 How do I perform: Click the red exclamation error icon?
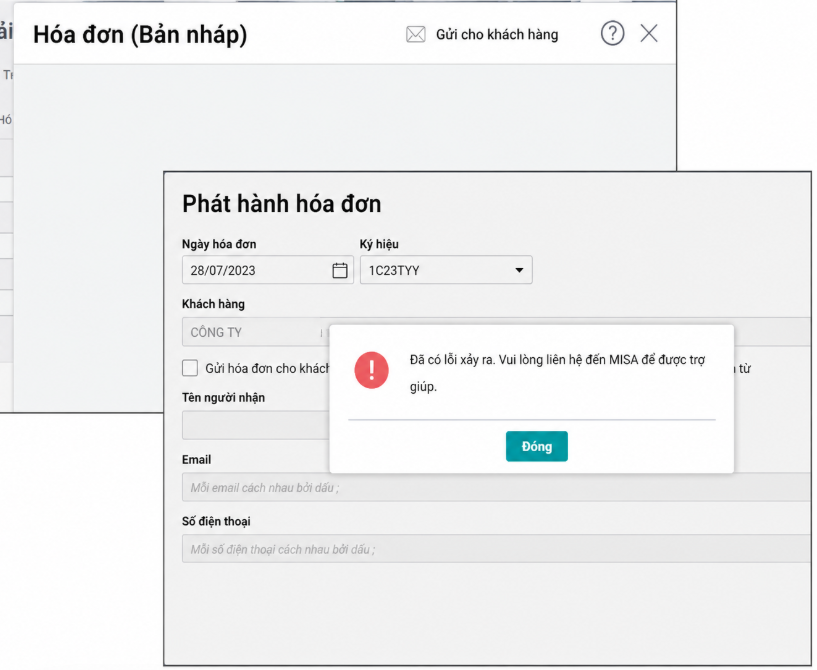372,370
